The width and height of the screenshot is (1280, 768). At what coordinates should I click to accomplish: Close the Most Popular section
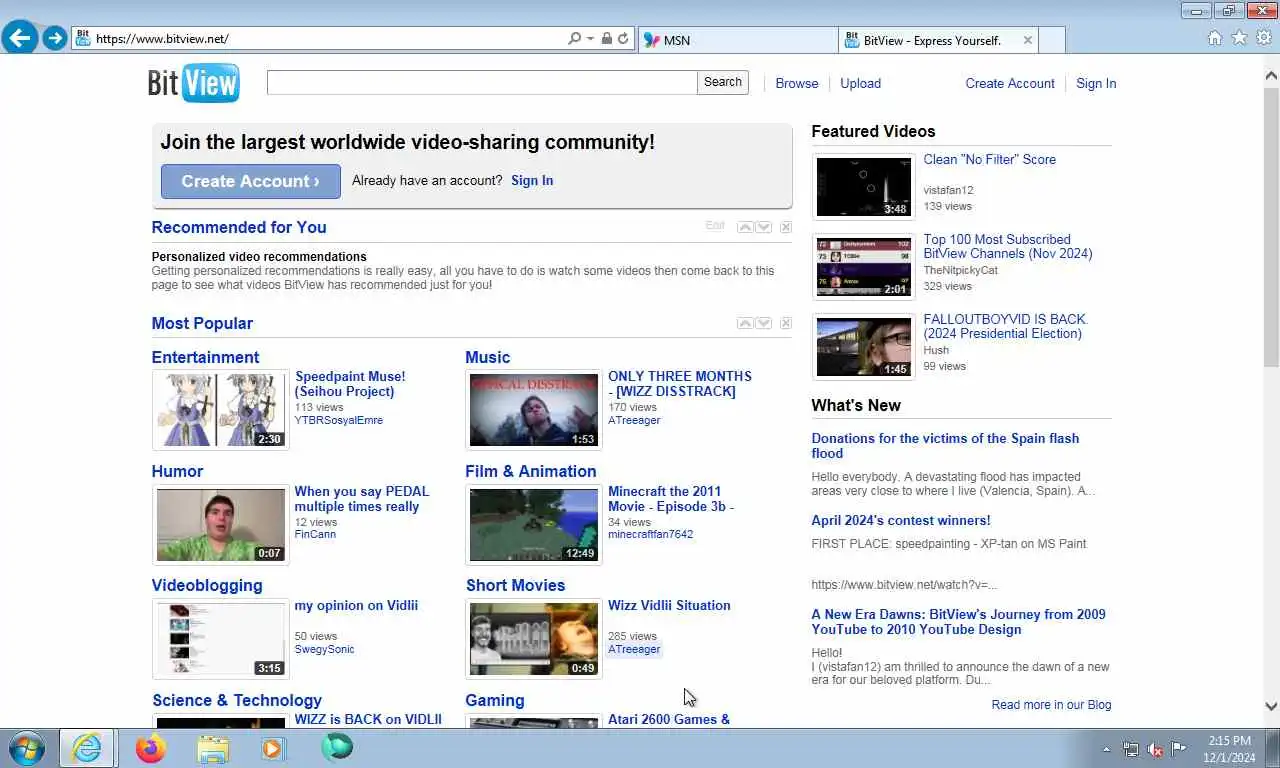(786, 323)
